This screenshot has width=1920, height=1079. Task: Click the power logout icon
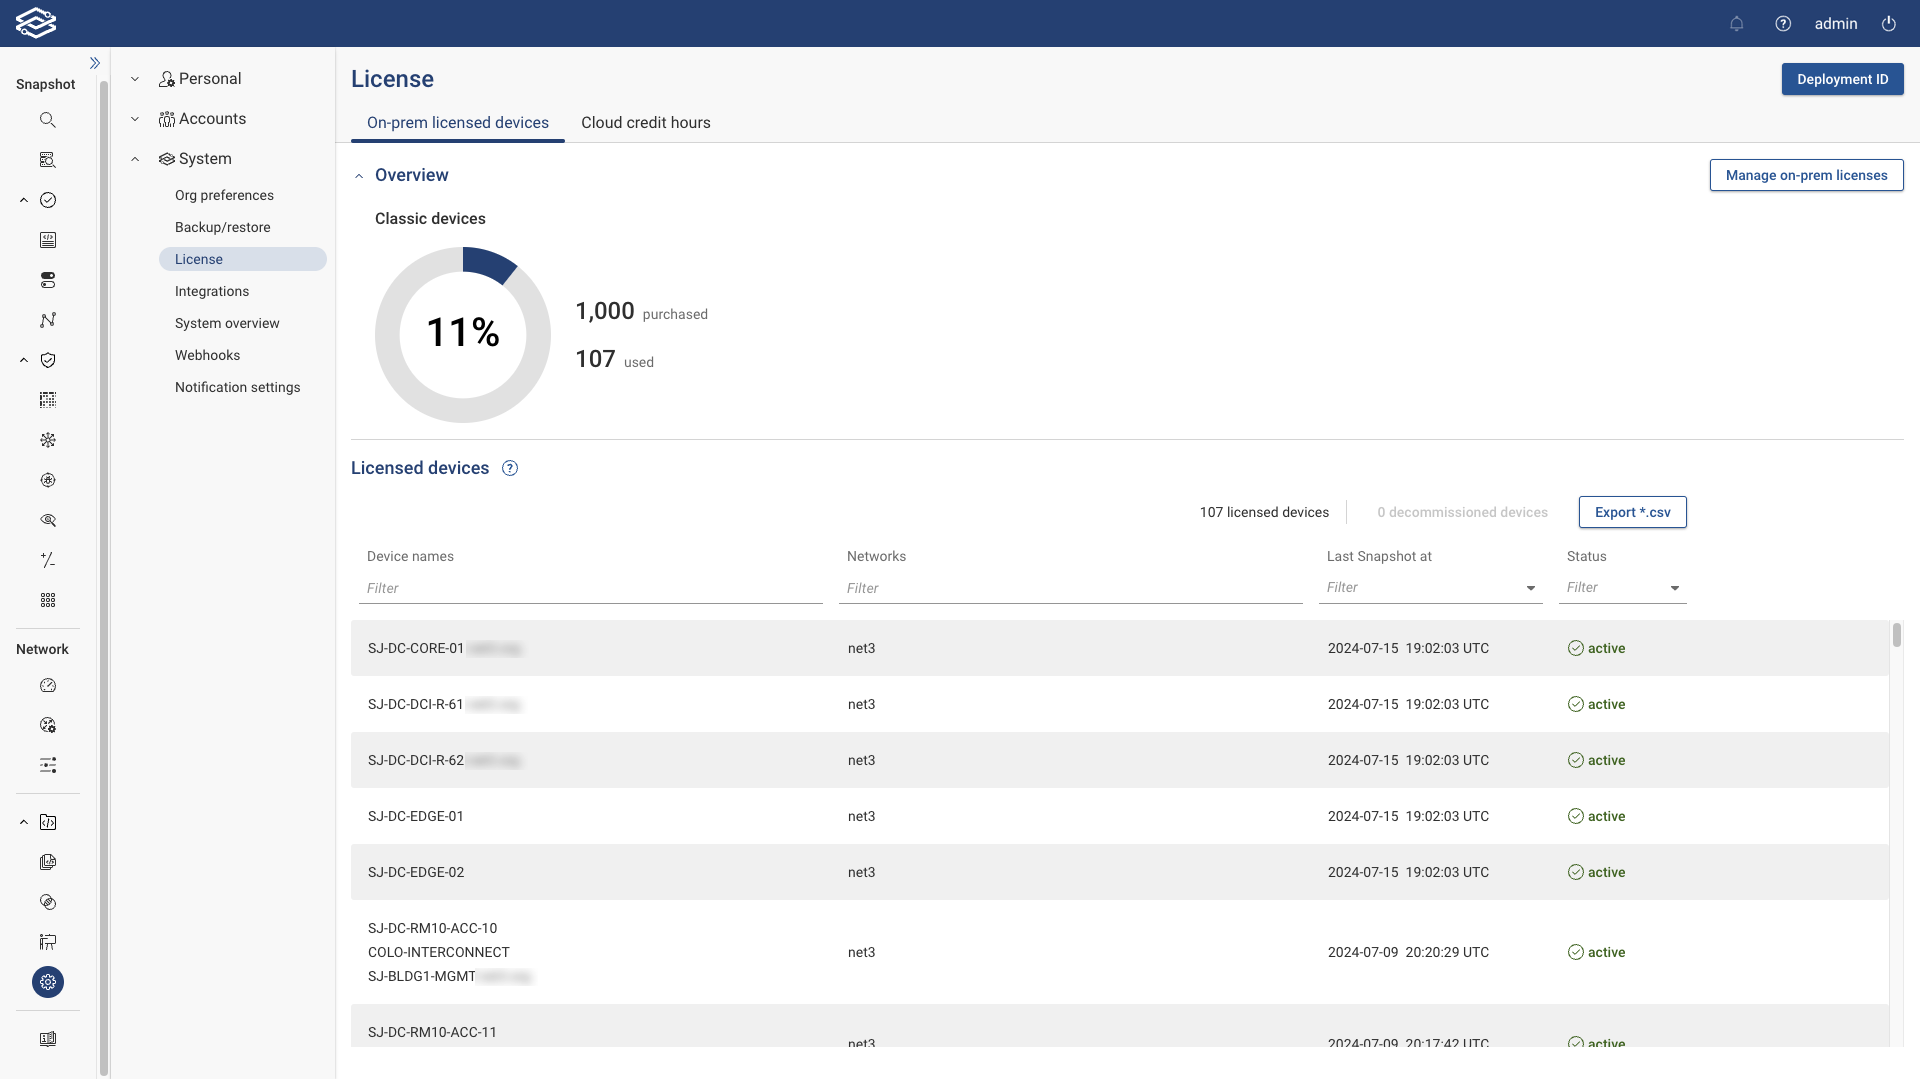pyautogui.click(x=1888, y=24)
